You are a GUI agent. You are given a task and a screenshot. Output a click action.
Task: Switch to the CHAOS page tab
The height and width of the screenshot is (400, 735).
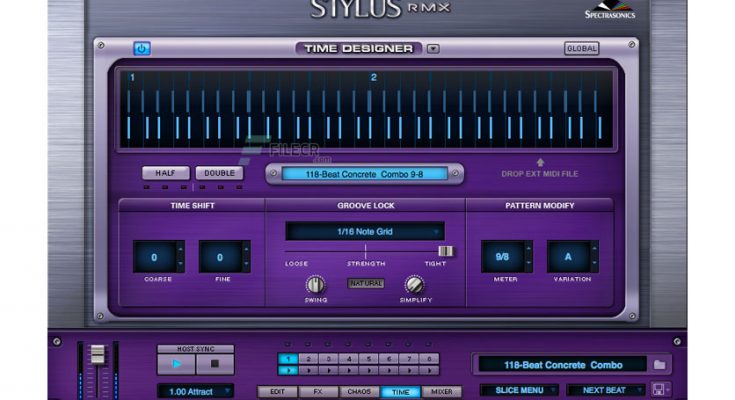pos(359,392)
